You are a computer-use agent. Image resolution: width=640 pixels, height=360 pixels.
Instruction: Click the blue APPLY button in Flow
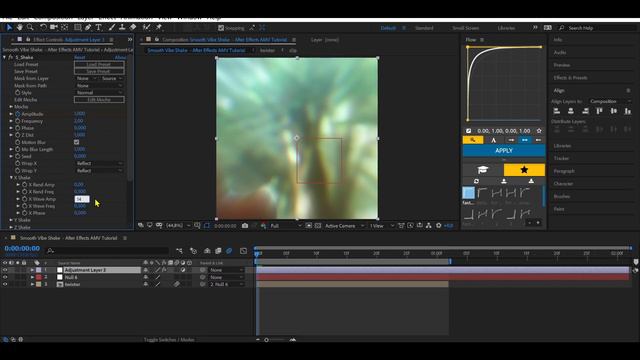[504, 151]
